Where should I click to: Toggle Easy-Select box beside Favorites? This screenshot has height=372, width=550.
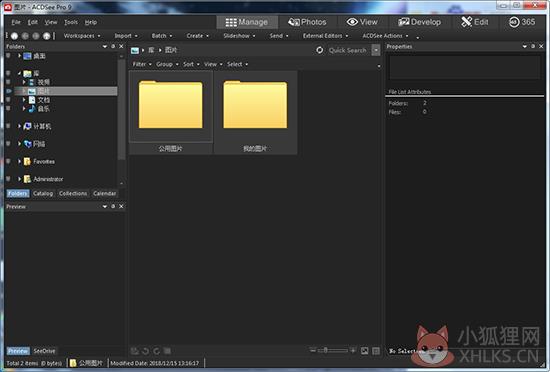[8, 161]
